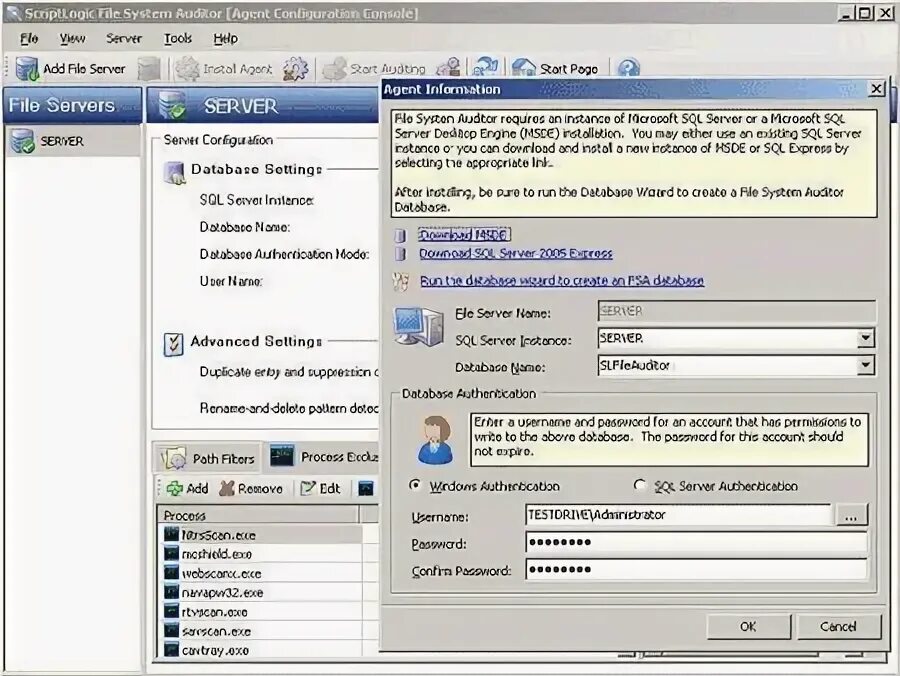
Task: Close the Agent Information dialog
Action: [876, 88]
